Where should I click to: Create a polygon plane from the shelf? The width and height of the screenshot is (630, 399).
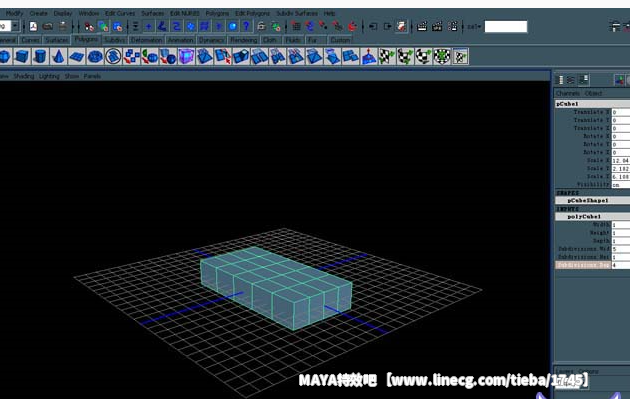pos(76,56)
